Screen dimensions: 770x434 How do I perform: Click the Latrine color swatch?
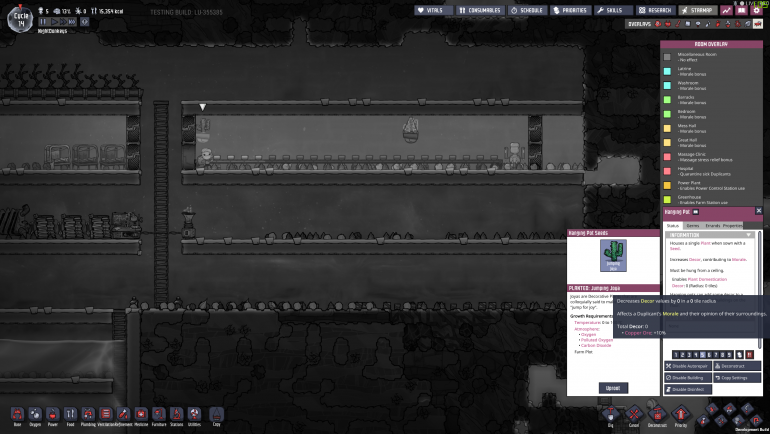point(667,71)
